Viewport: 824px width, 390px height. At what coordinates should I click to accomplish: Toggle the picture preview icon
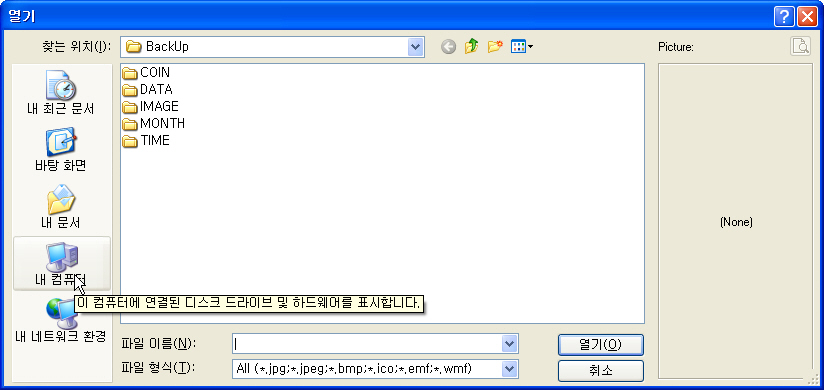[x=800, y=46]
